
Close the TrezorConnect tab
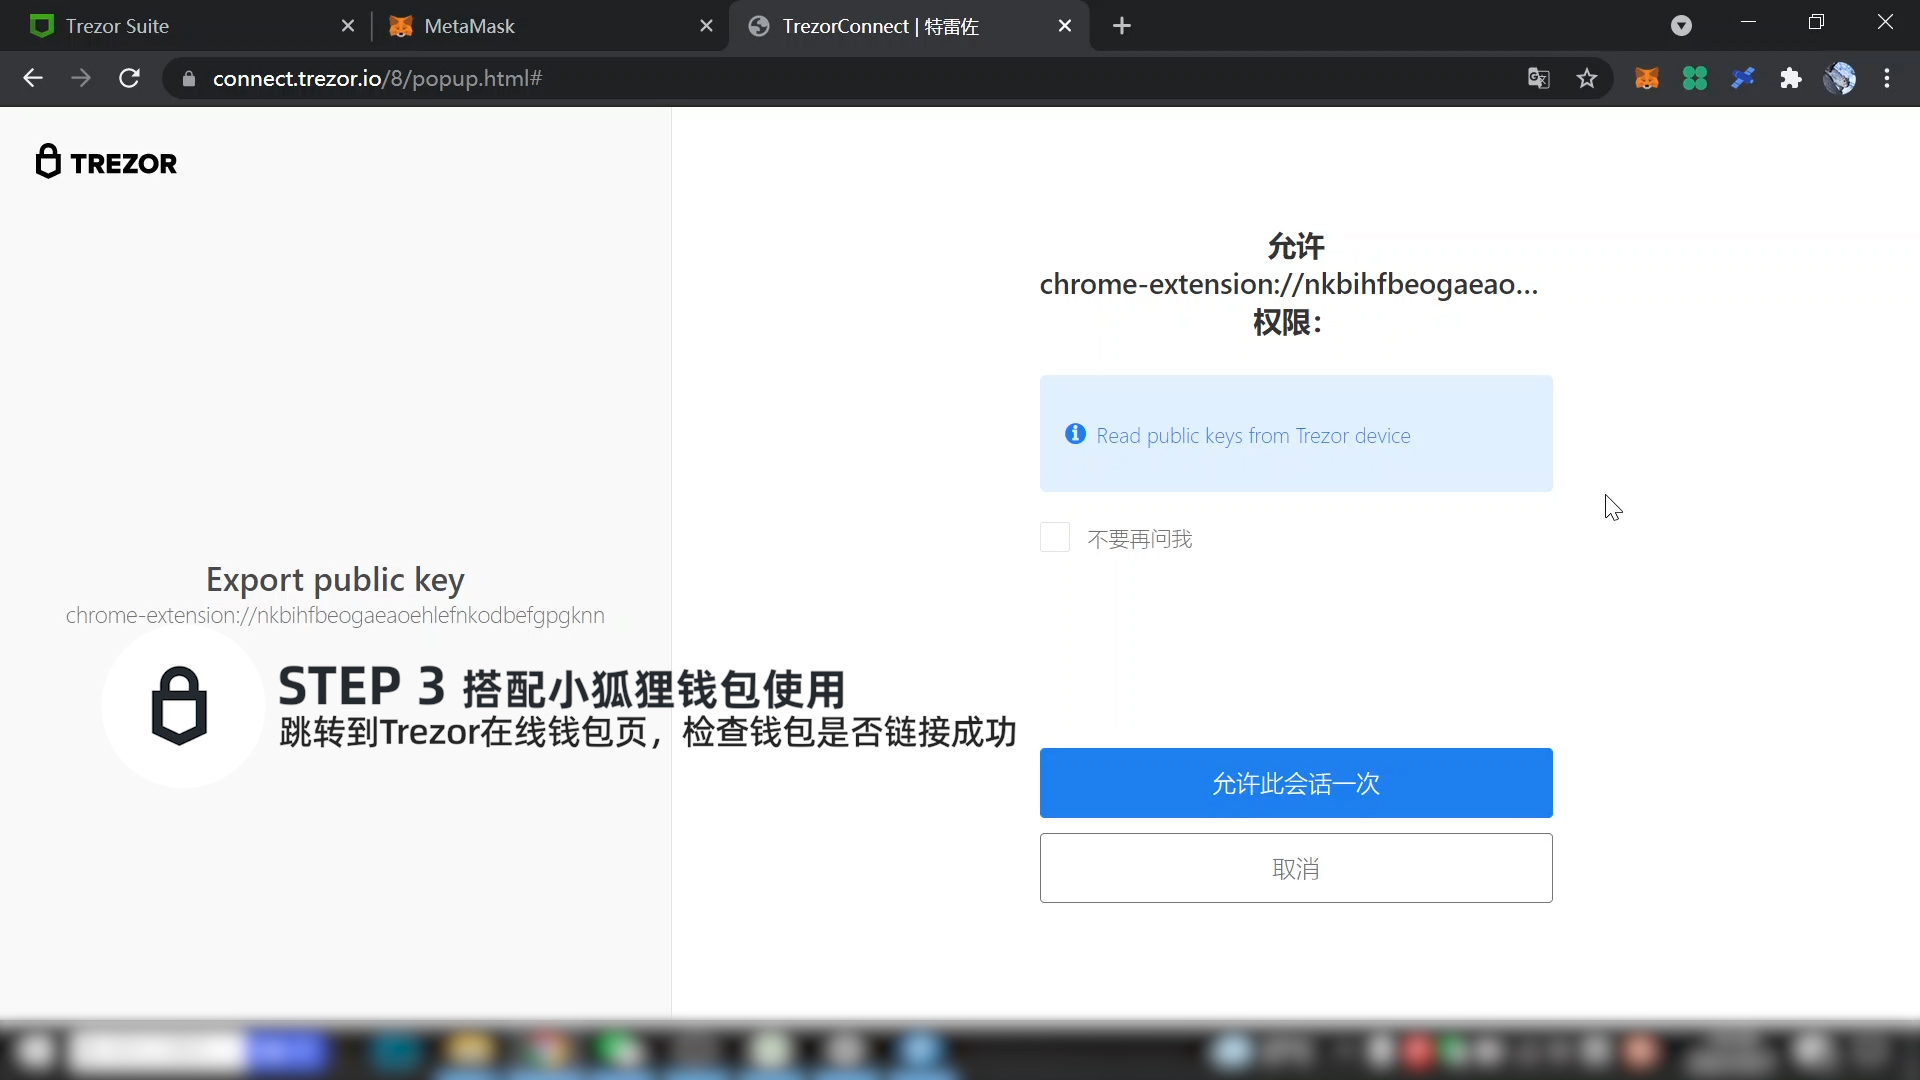click(1065, 26)
